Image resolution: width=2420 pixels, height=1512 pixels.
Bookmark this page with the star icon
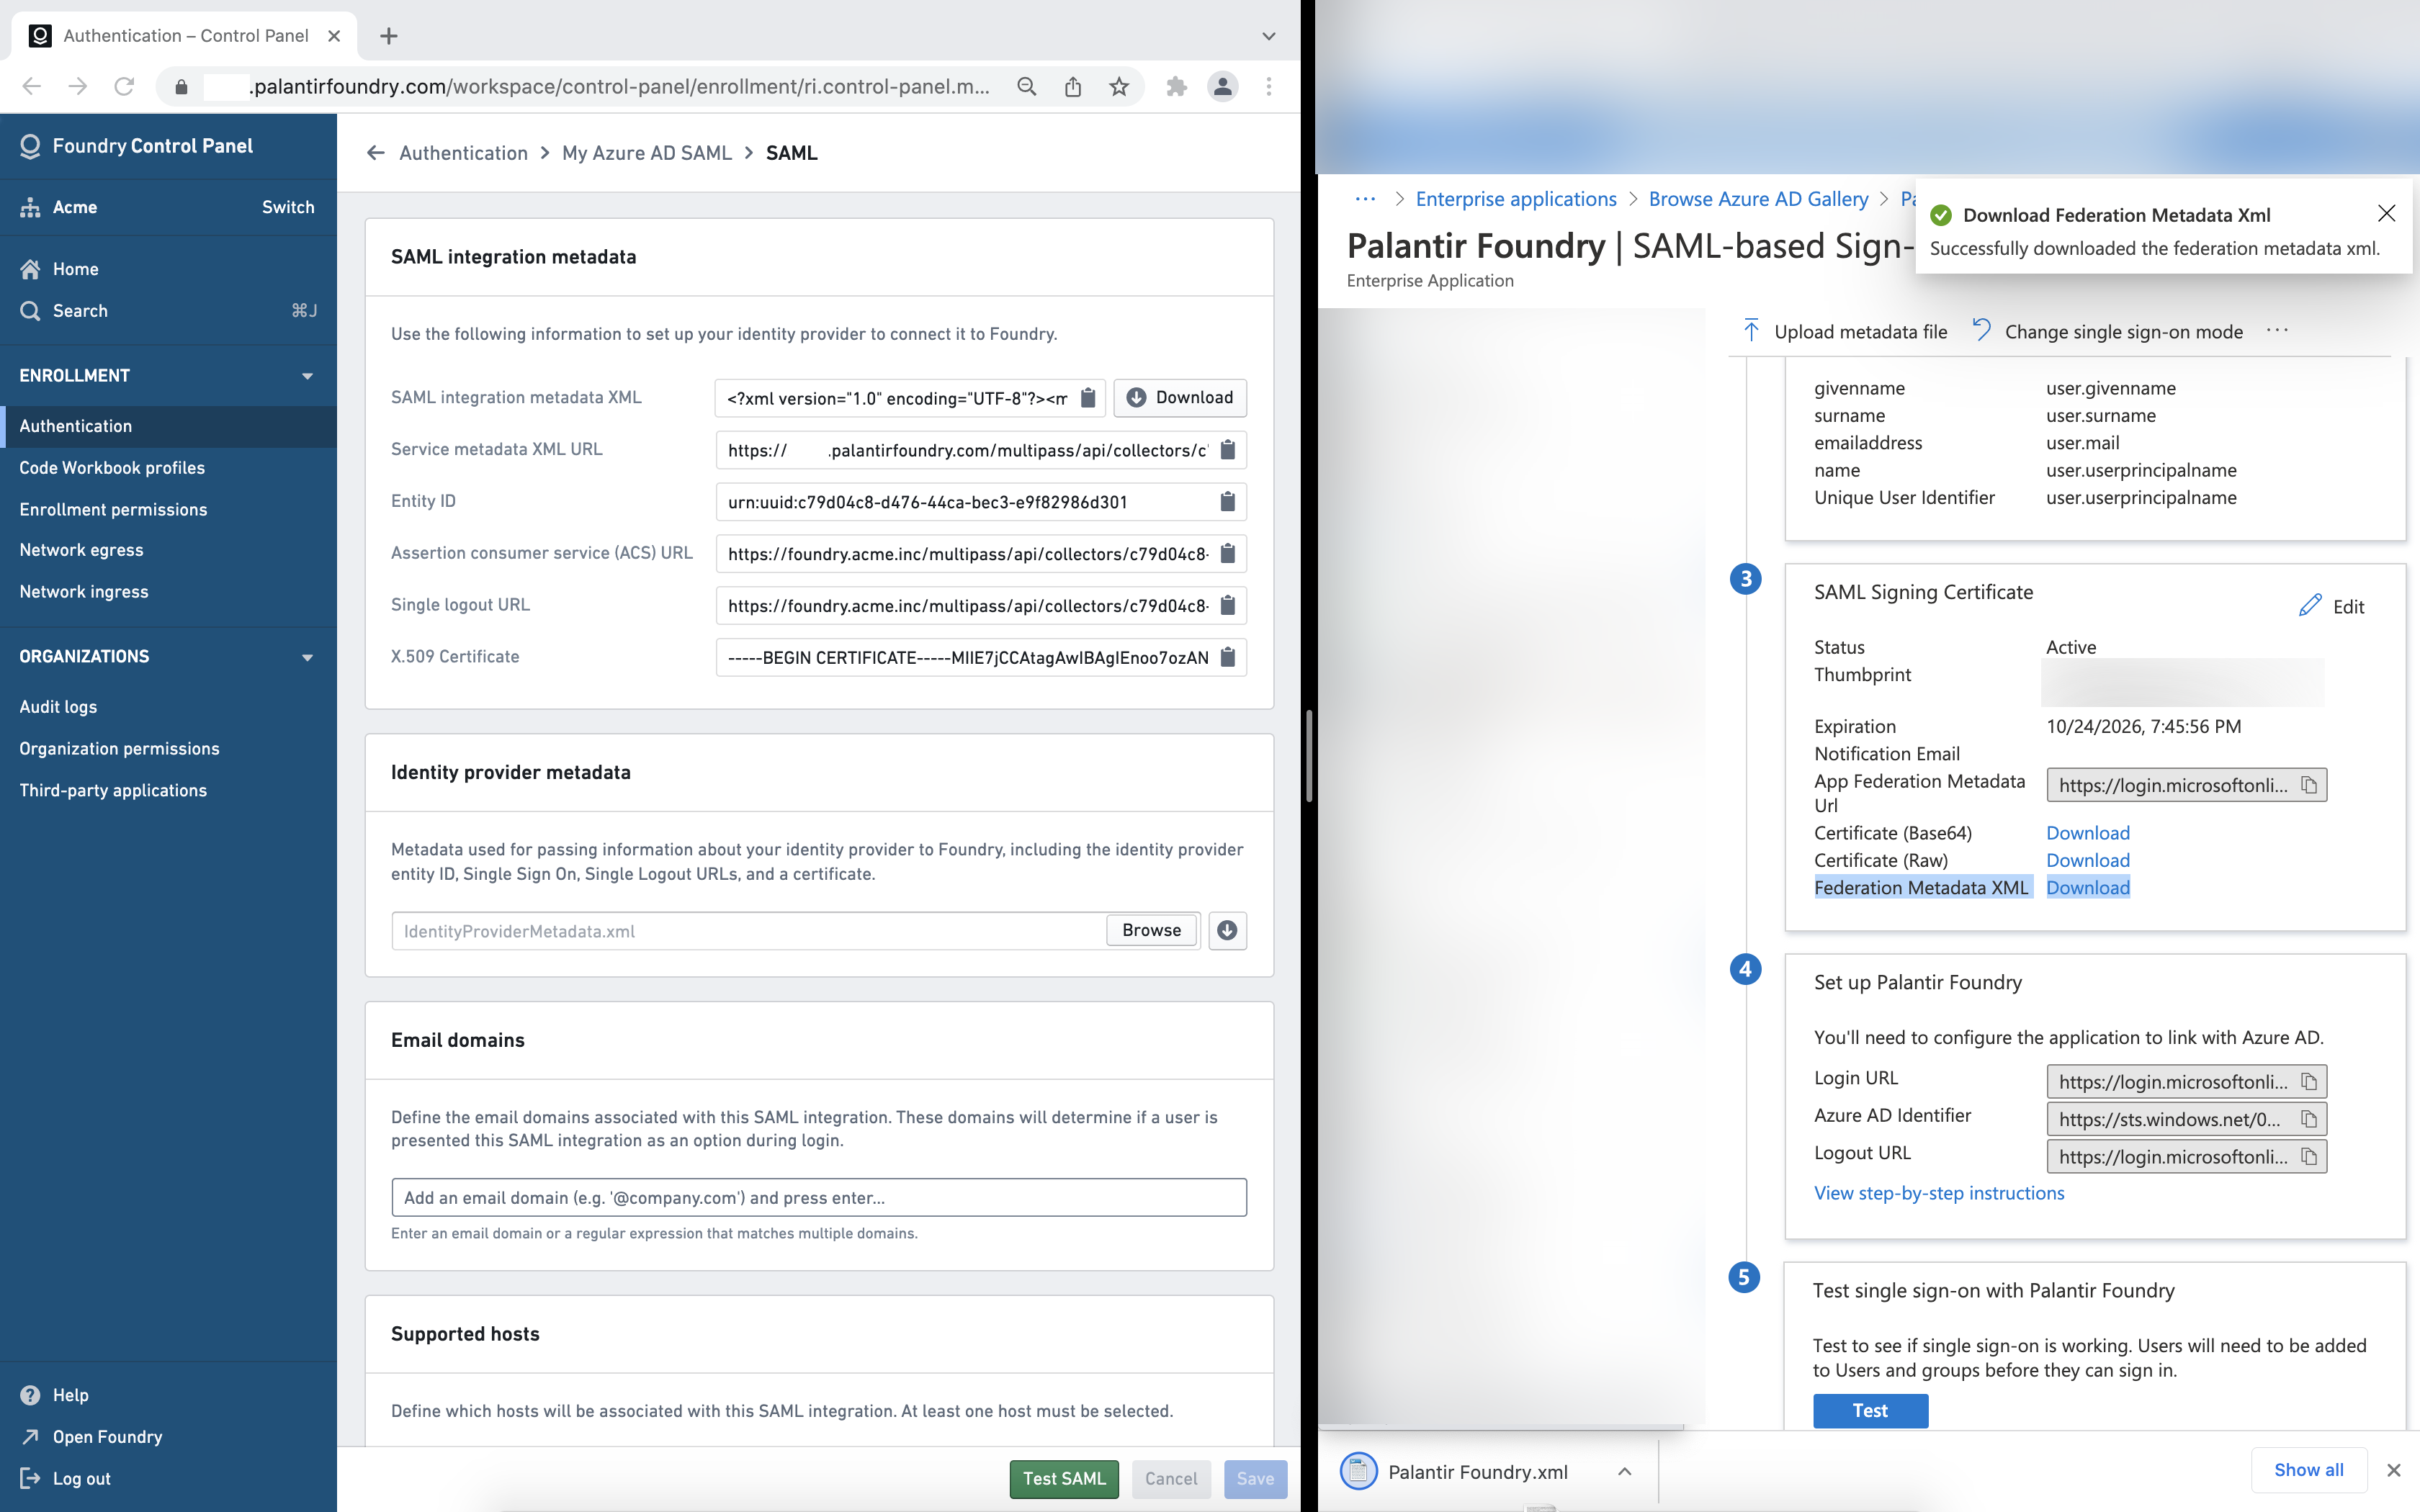[x=1119, y=87]
